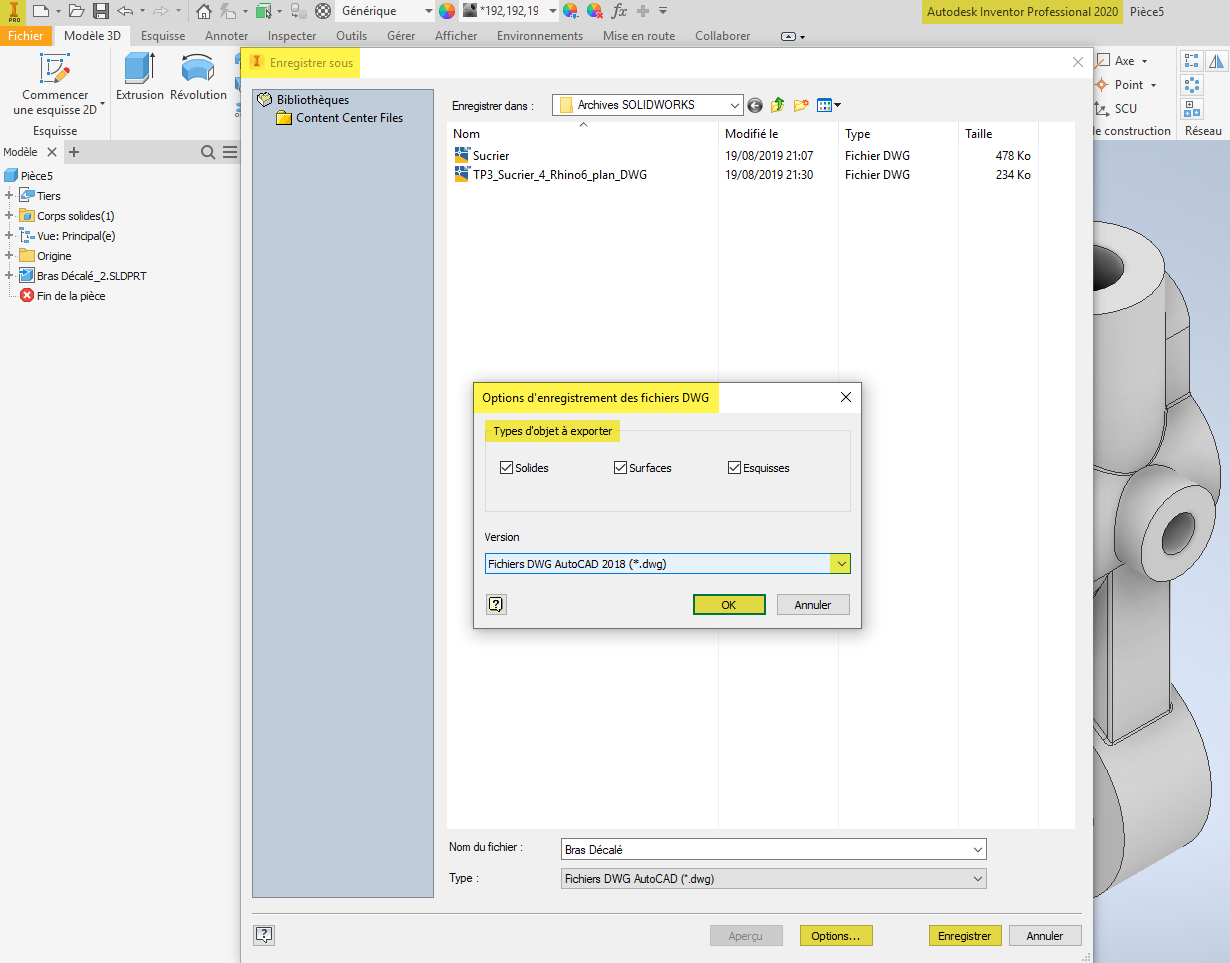1230x963 pixels.
Task: Click the color wheel swatch in the toolbar
Action: point(445,11)
